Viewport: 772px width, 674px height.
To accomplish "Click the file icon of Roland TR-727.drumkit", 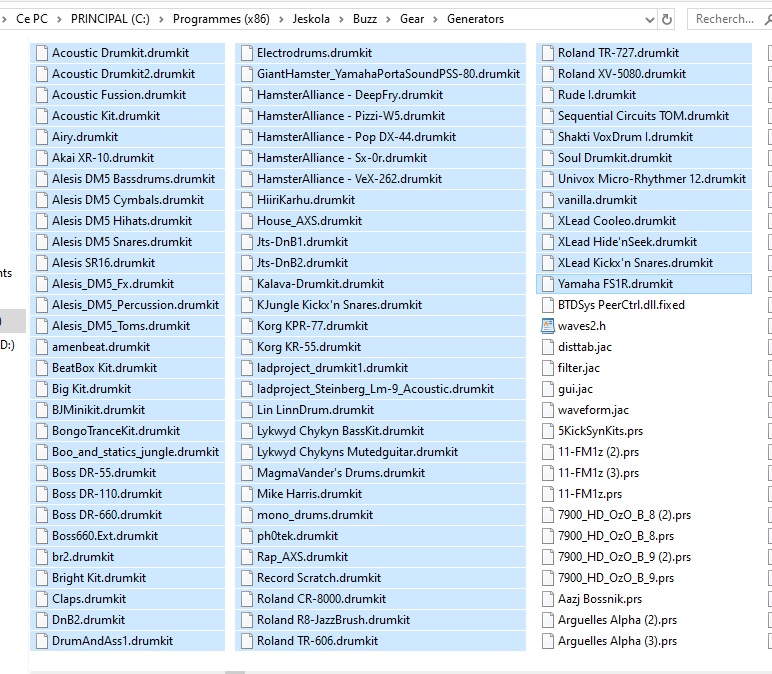I will pyautogui.click(x=547, y=53).
